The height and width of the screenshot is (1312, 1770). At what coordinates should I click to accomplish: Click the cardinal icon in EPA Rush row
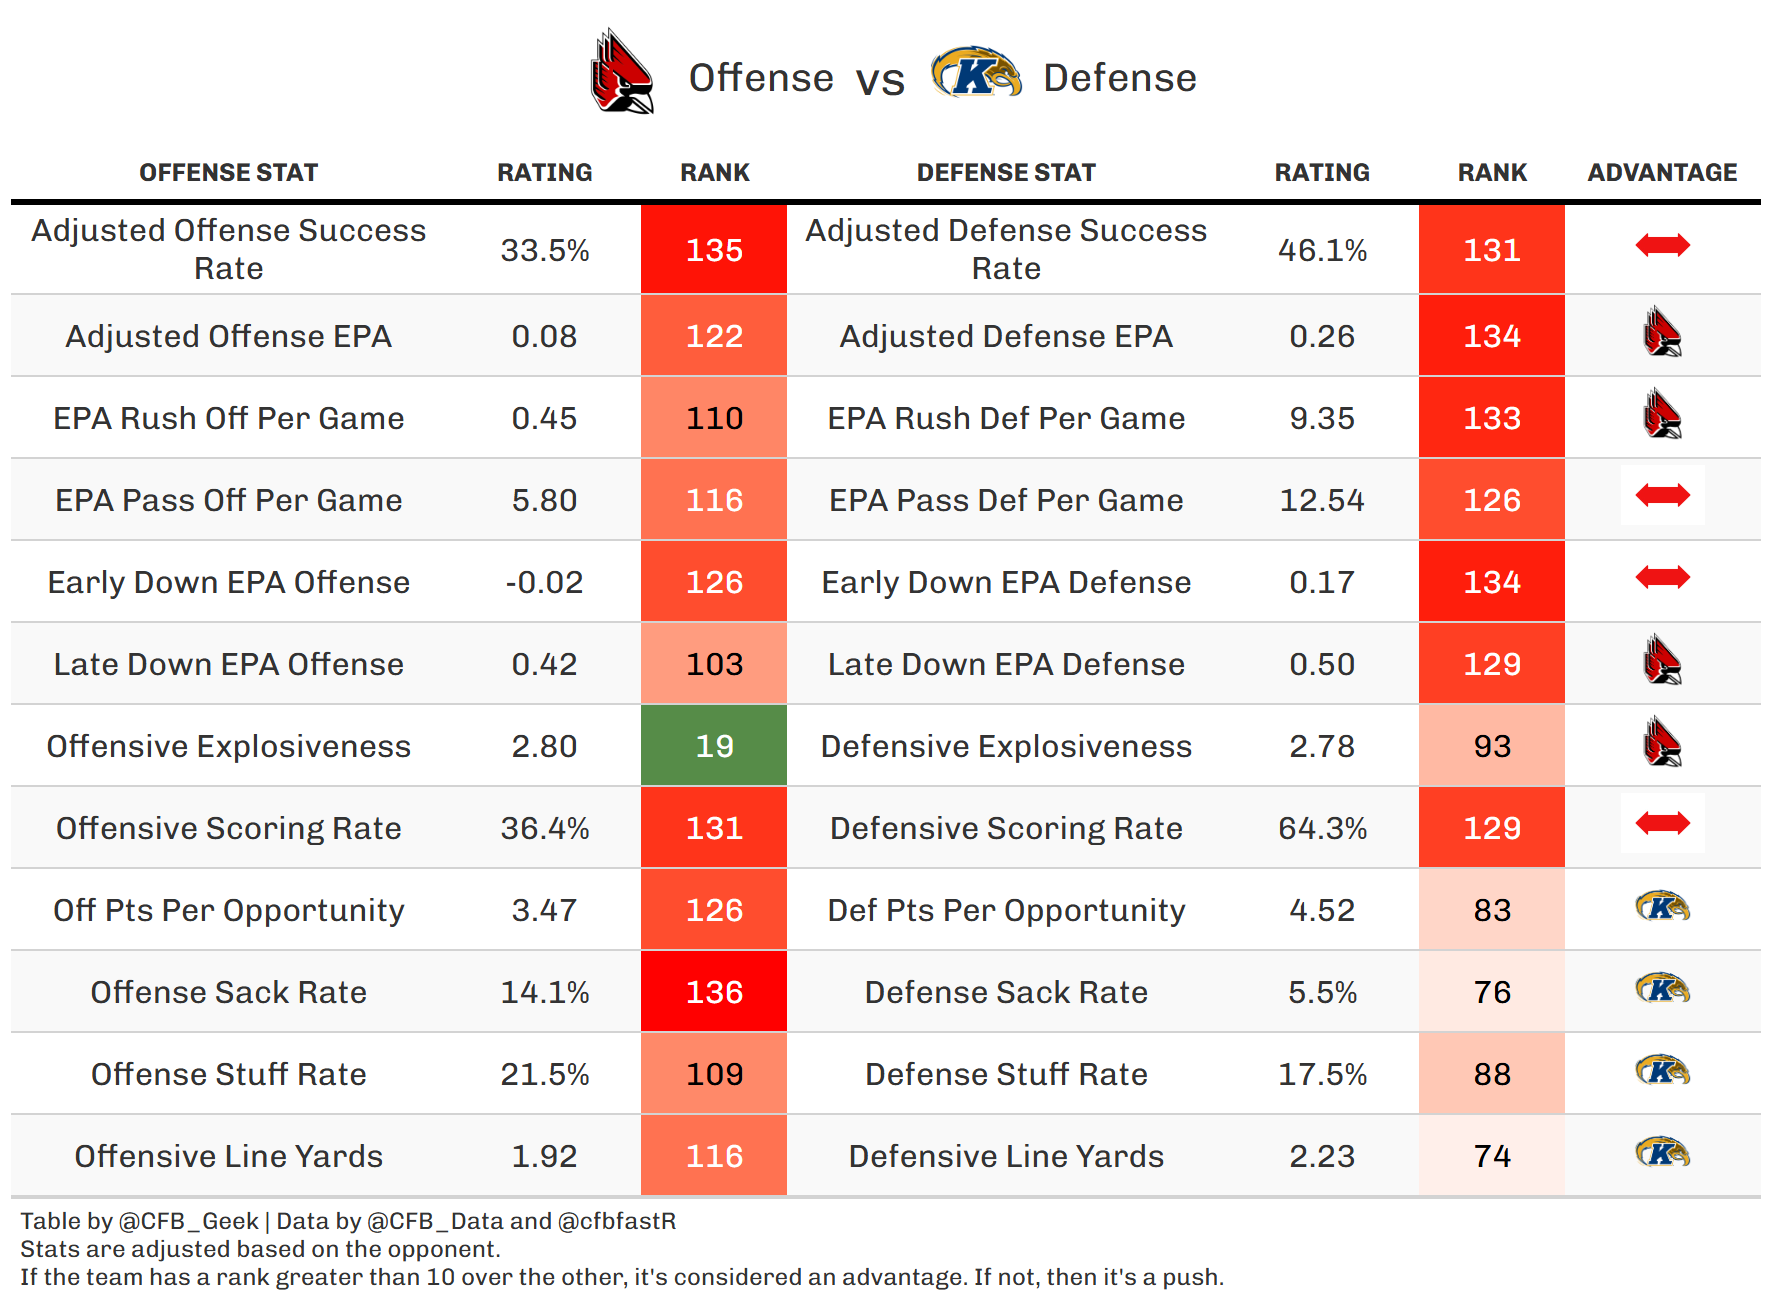coord(1662,415)
